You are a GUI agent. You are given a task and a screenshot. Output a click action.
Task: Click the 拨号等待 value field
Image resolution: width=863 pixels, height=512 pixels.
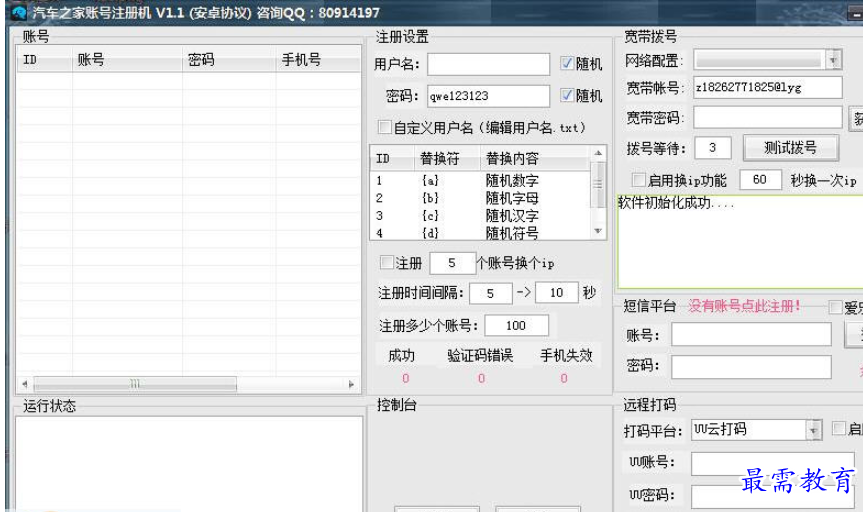point(713,148)
